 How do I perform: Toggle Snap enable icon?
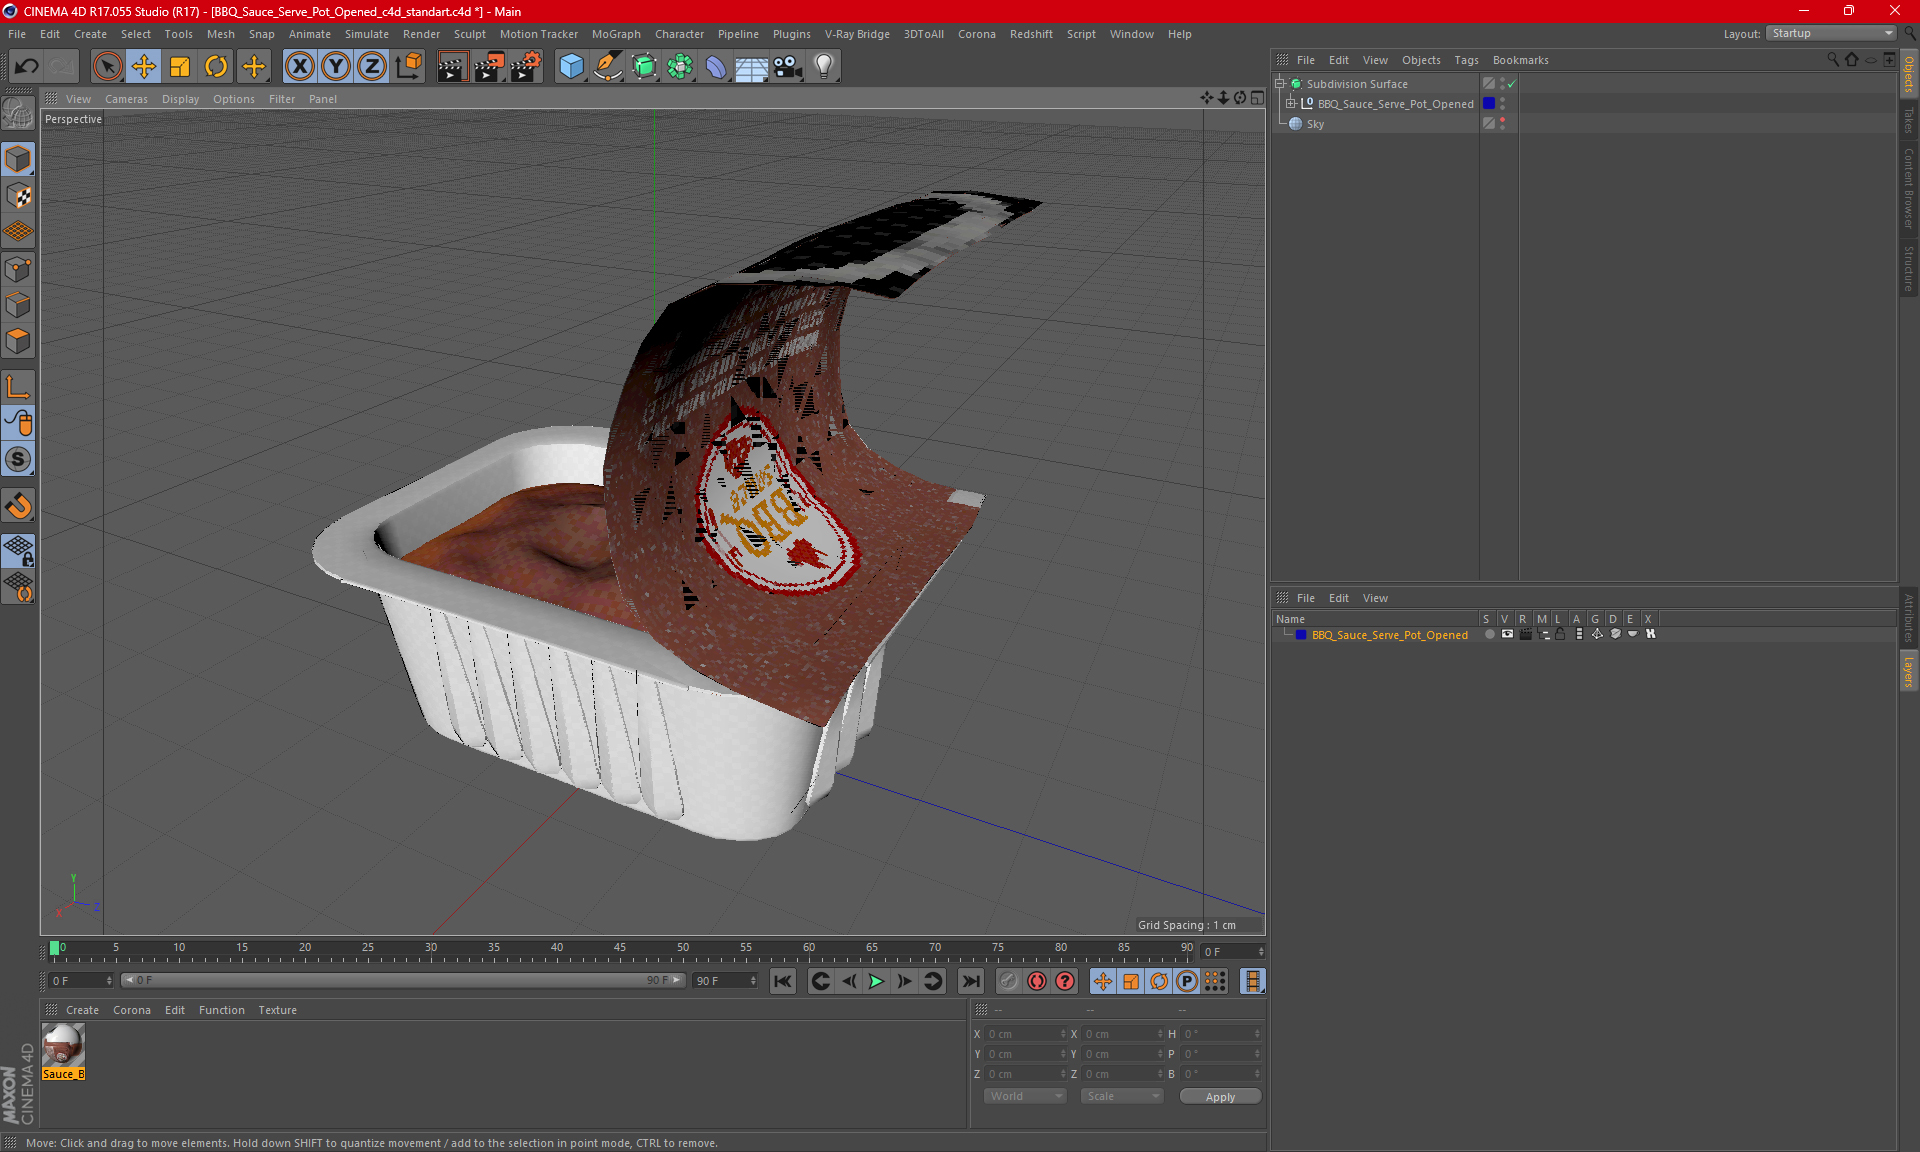tap(18, 505)
